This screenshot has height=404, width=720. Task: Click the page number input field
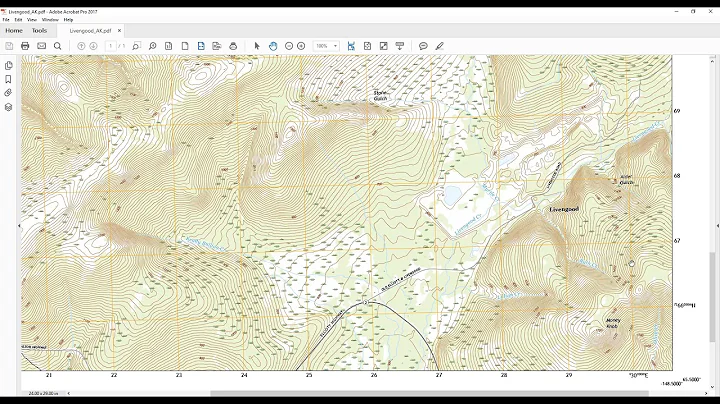(x=110, y=46)
